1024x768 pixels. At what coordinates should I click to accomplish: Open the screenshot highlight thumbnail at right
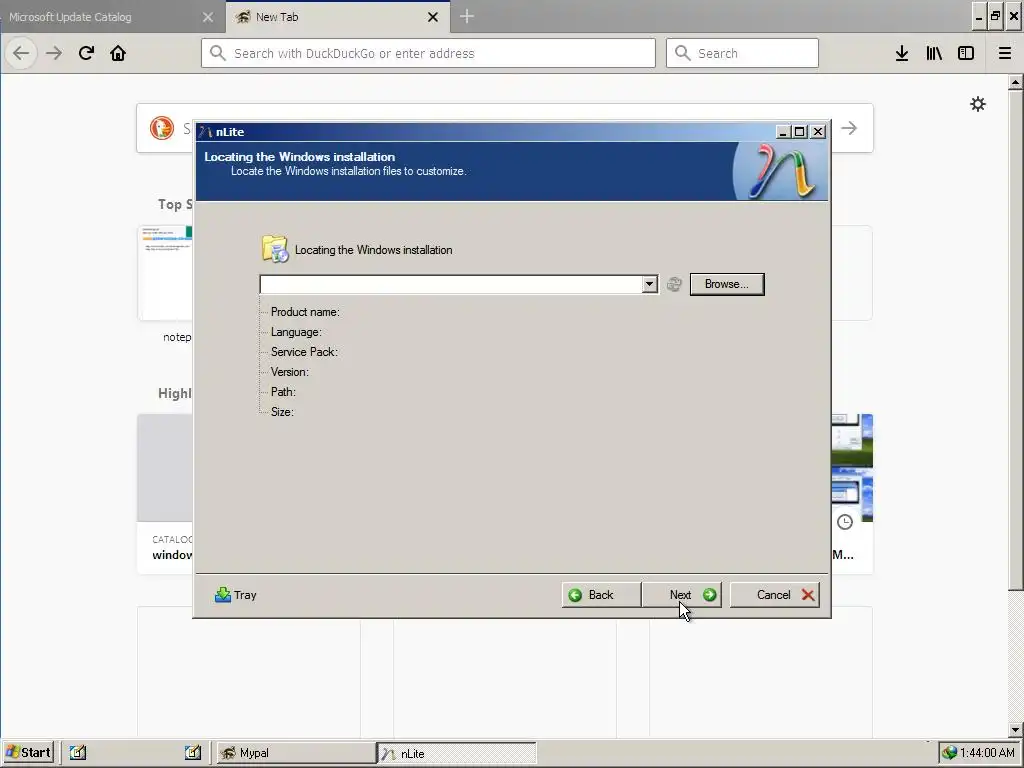pos(852,468)
